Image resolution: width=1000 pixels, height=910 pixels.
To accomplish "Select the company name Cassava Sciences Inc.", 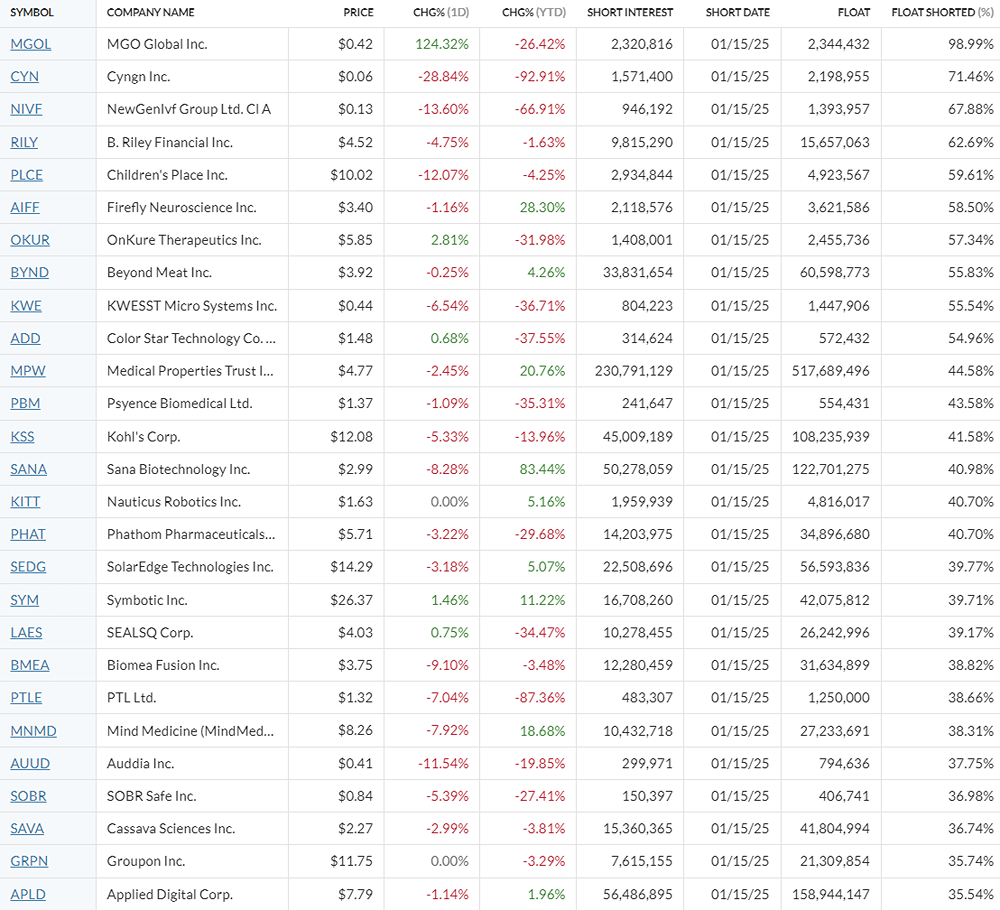I will point(171,828).
